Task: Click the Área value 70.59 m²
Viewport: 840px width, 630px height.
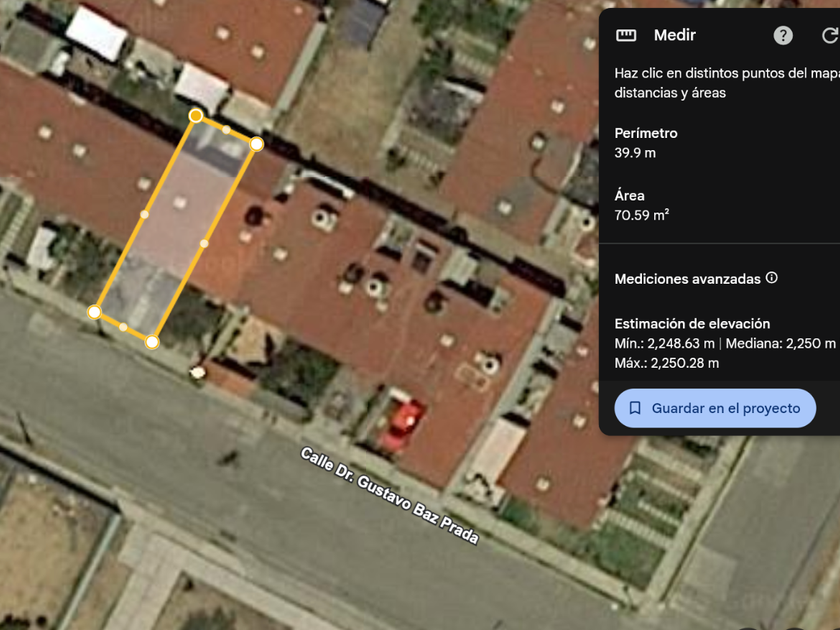Action: point(641,215)
